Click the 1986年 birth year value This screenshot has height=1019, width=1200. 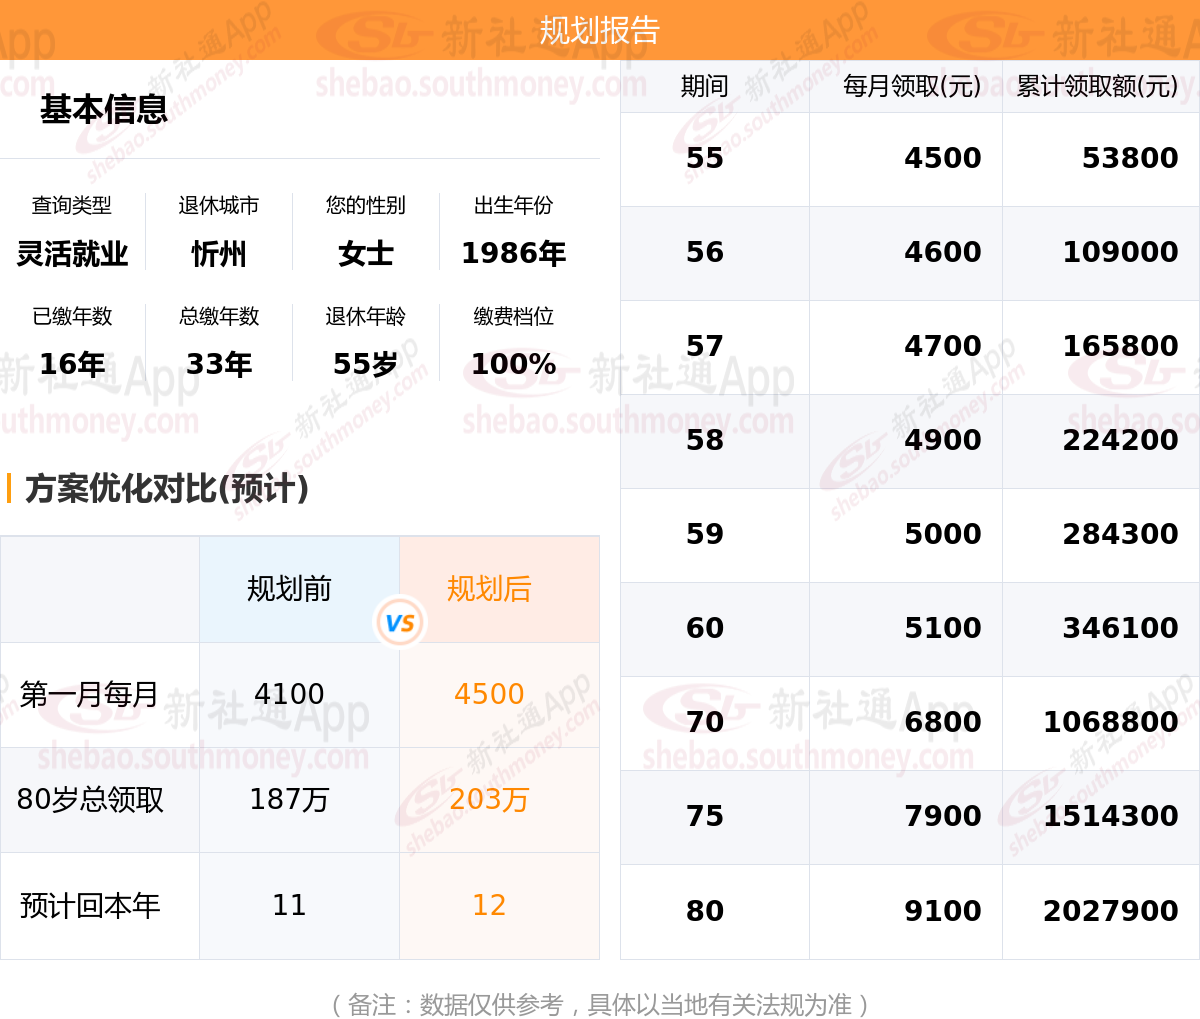pos(513,254)
